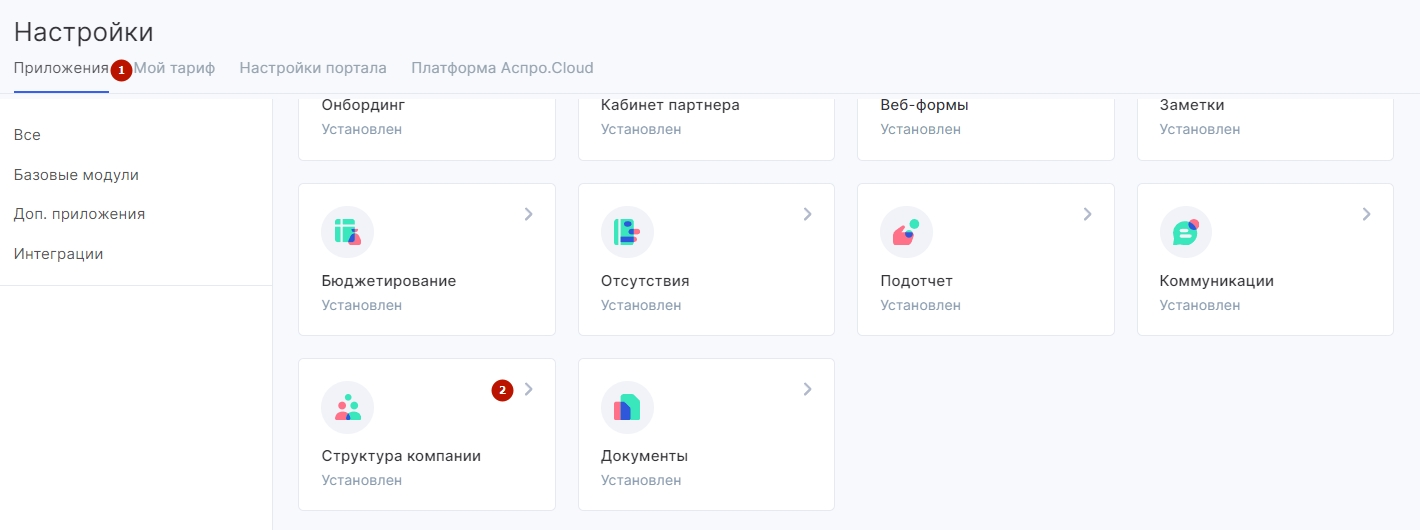1420x530 pixels.
Task: Open the Настройки портала tab
Action: 313,68
